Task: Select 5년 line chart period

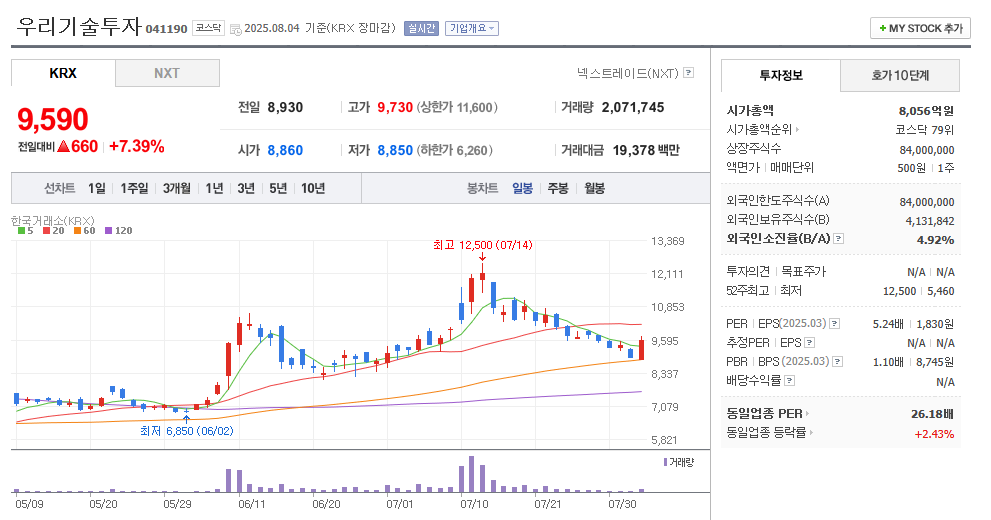Action: (x=278, y=188)
